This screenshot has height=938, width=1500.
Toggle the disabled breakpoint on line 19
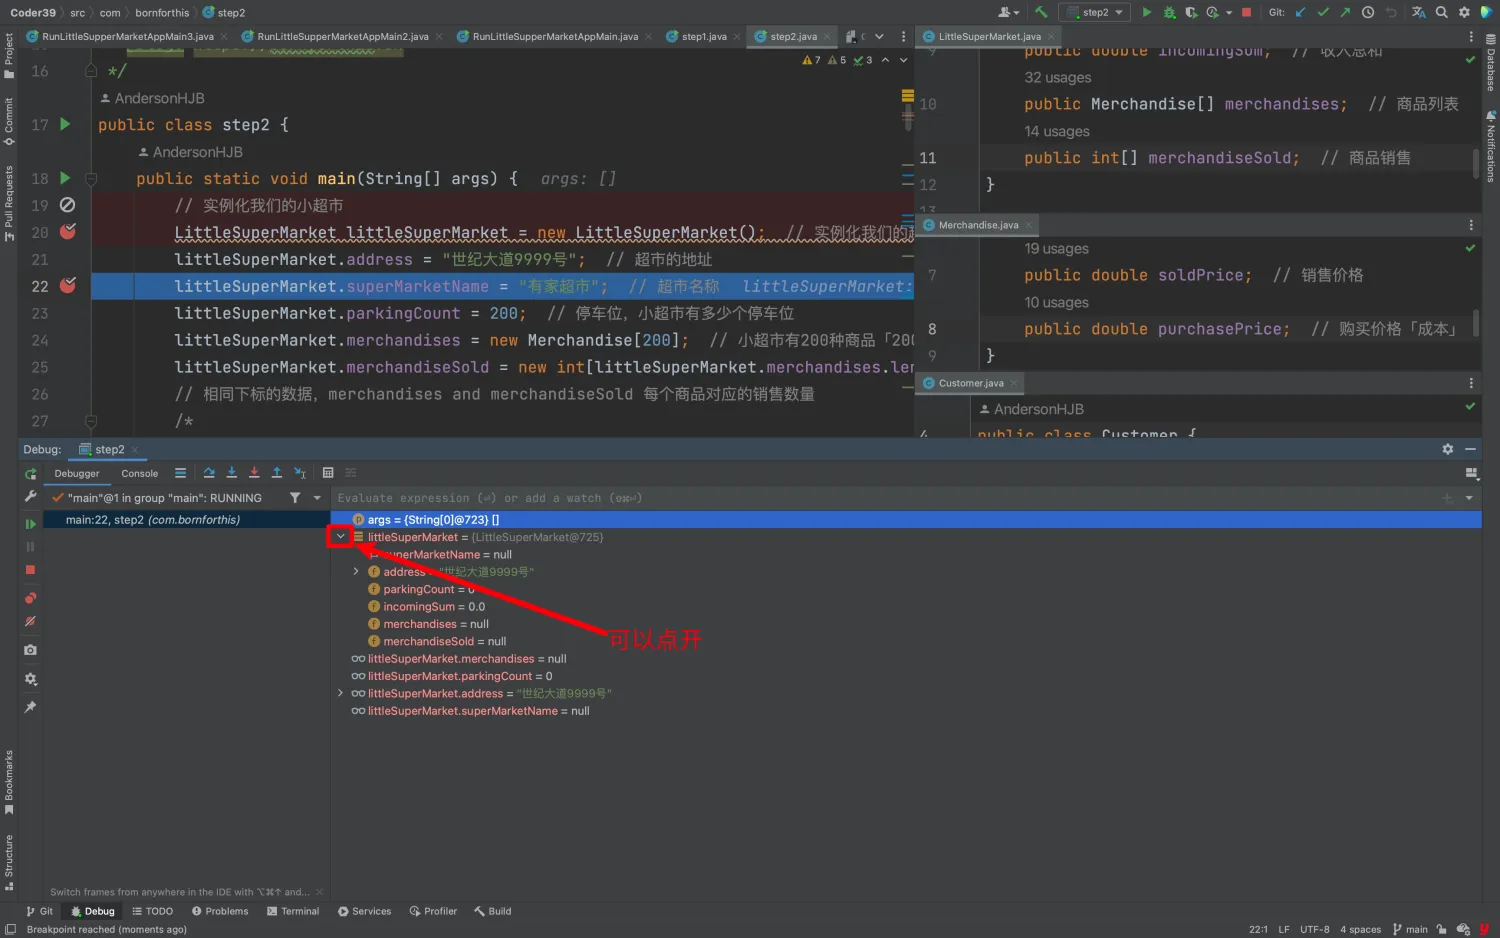[68, 205]
